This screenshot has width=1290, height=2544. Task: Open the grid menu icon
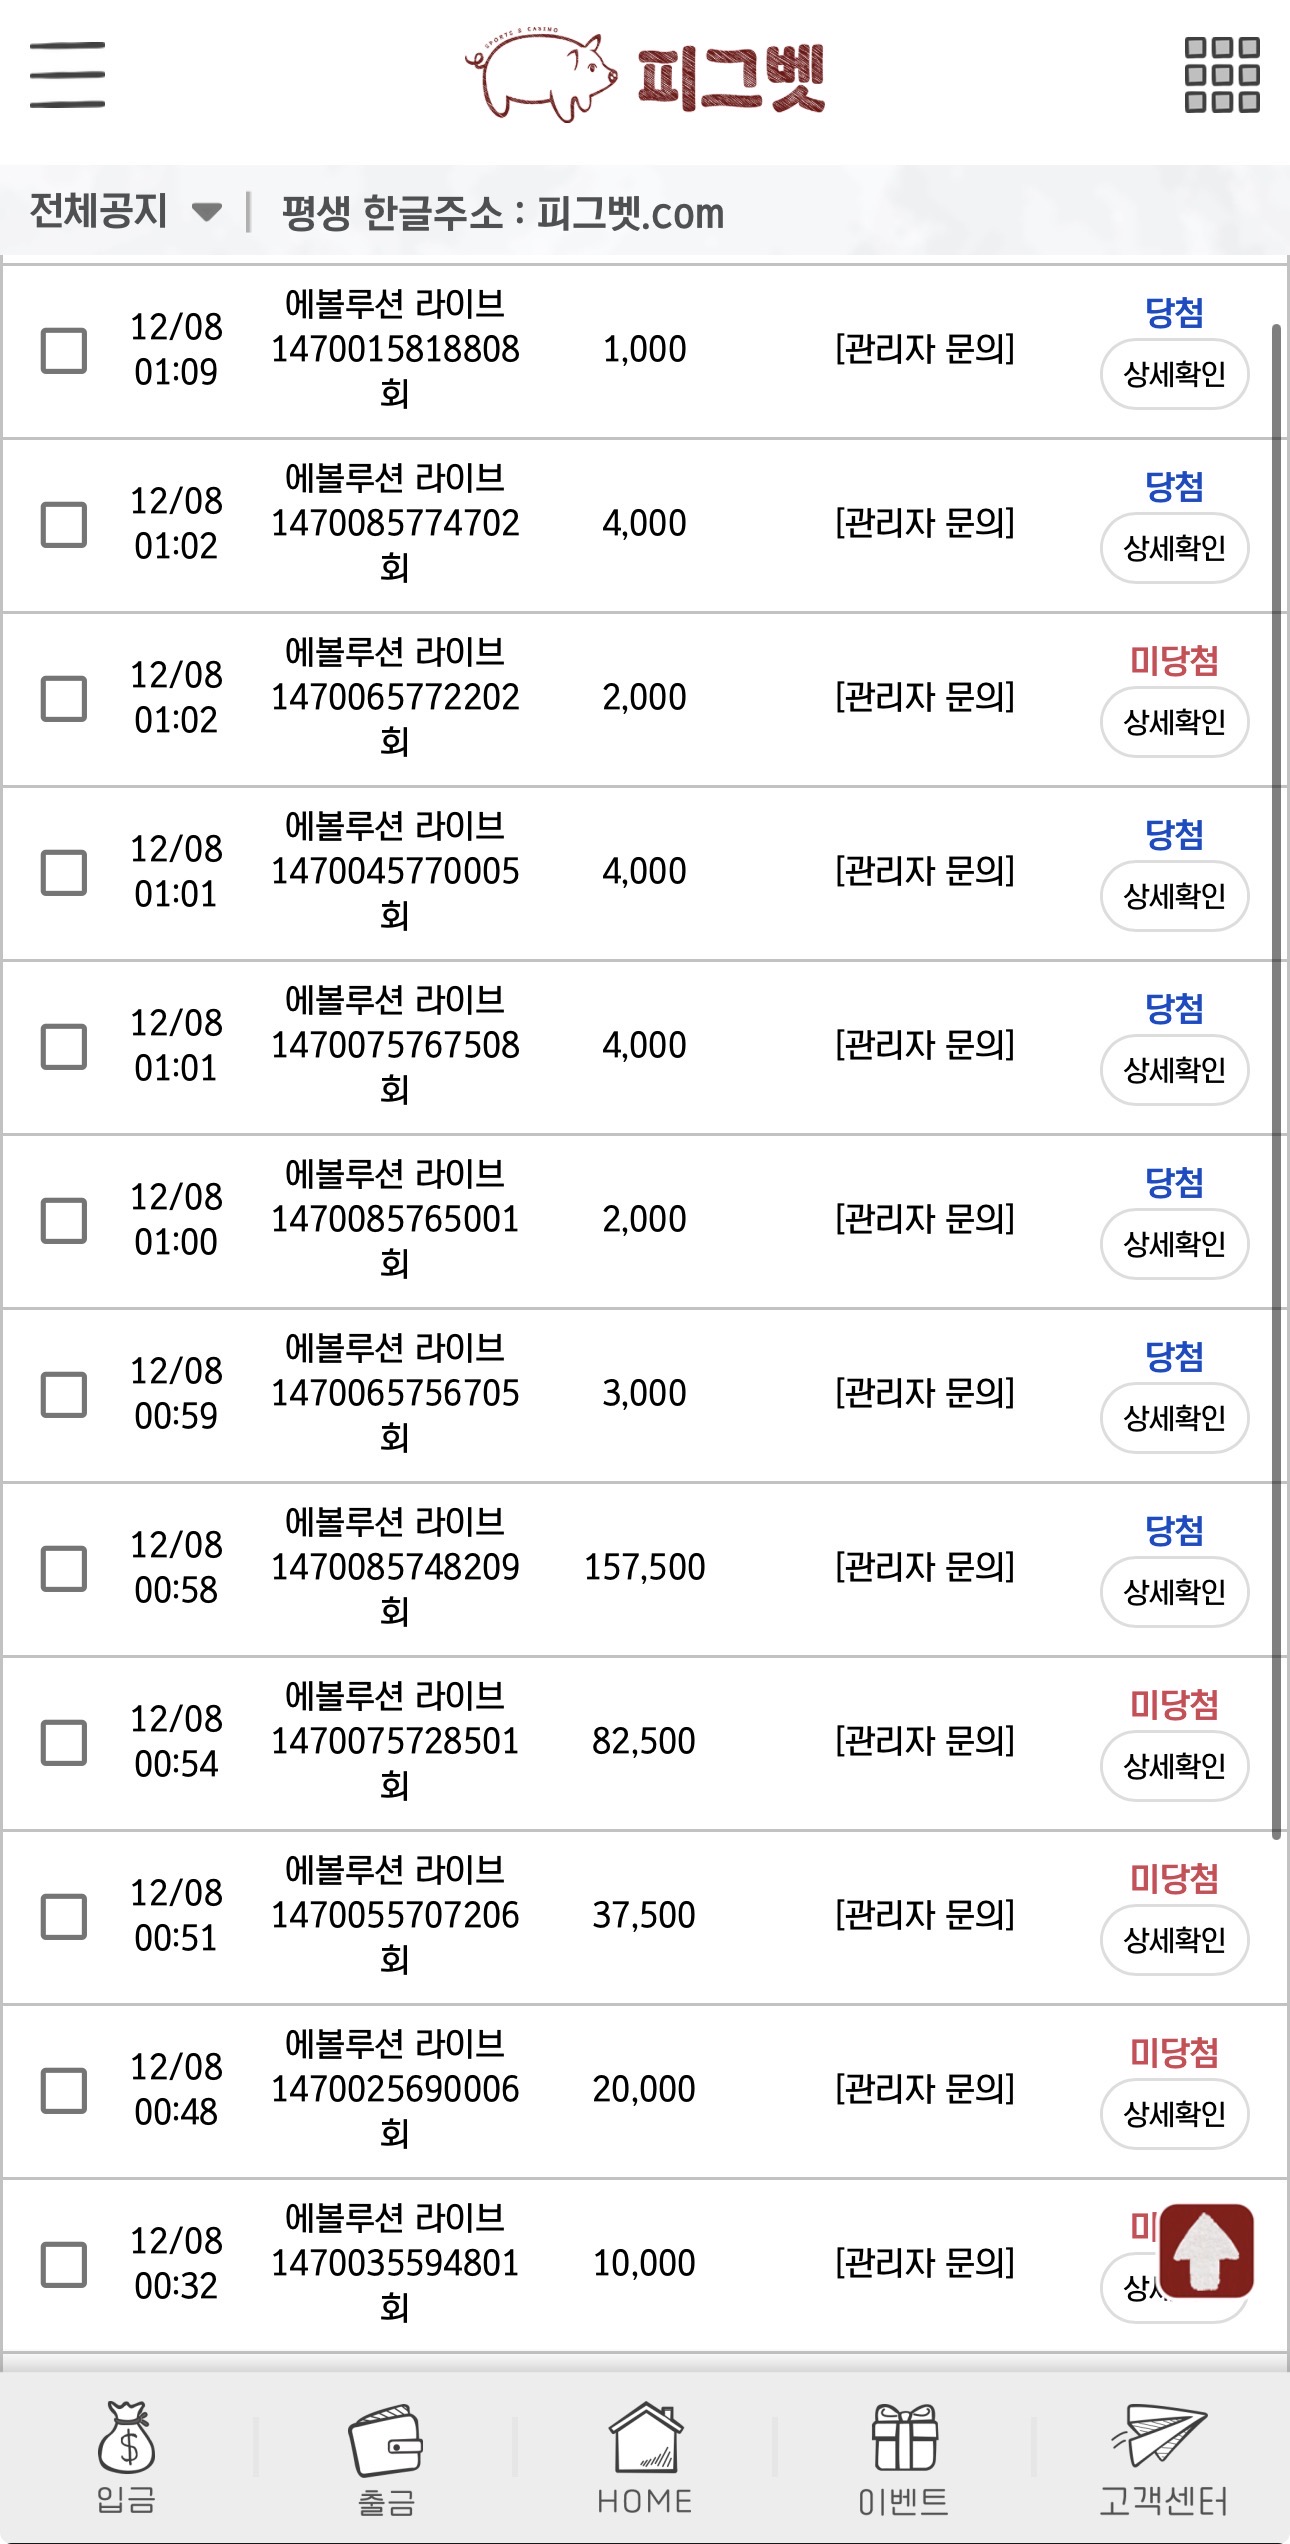pyautogui.click(x=1221, y=75)
